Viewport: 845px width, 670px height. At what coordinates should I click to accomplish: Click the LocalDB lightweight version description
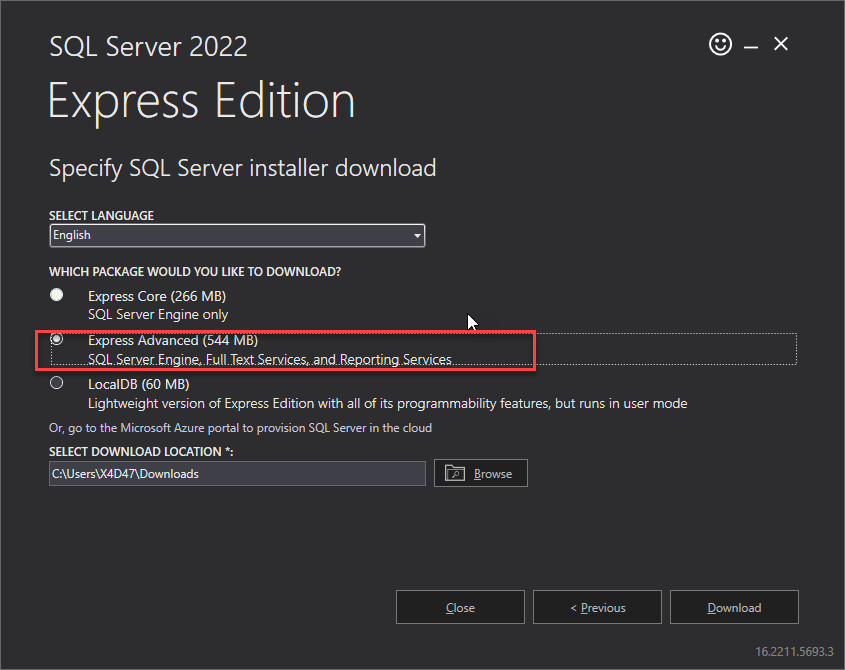pyautogui.click(x=387, y=404)
